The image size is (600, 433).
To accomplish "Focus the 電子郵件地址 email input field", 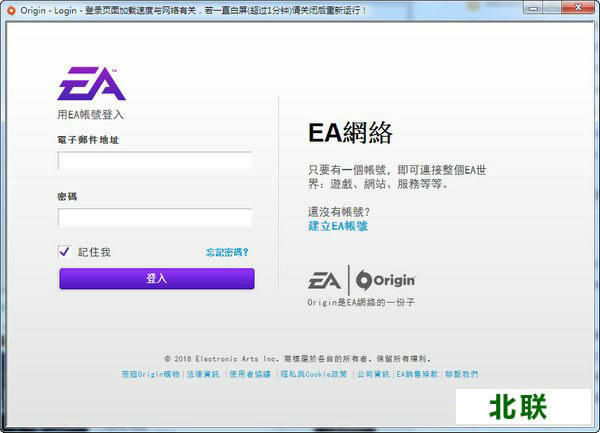I will (x=155, y=161).
